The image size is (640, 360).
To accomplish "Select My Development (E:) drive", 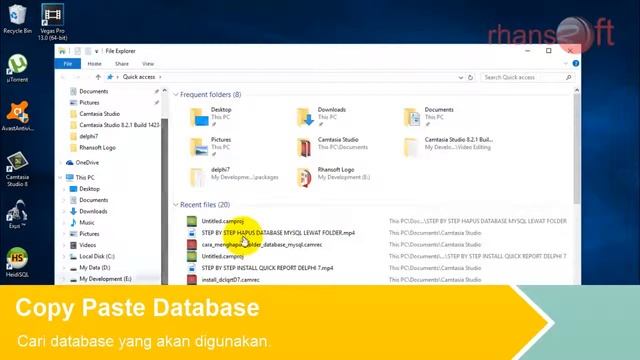I will coord(105,279).
